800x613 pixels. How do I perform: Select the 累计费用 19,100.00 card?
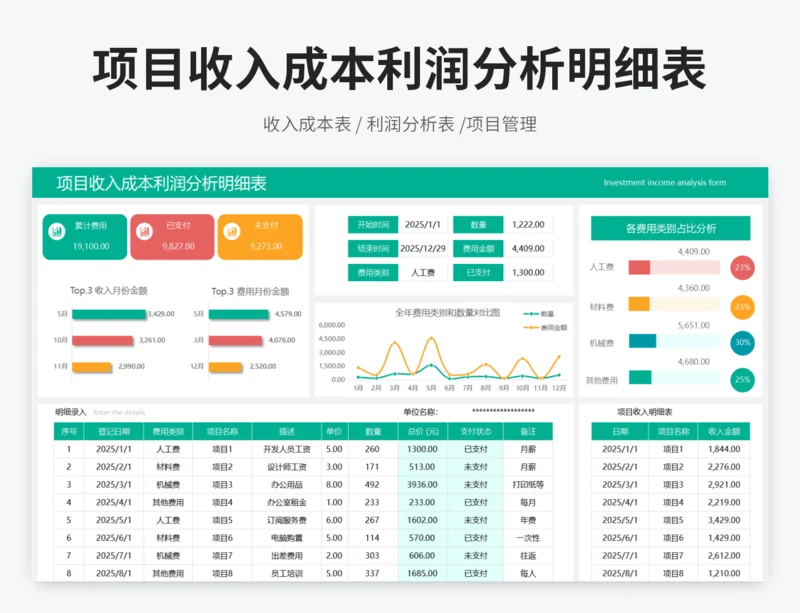(x=85, y=237)
